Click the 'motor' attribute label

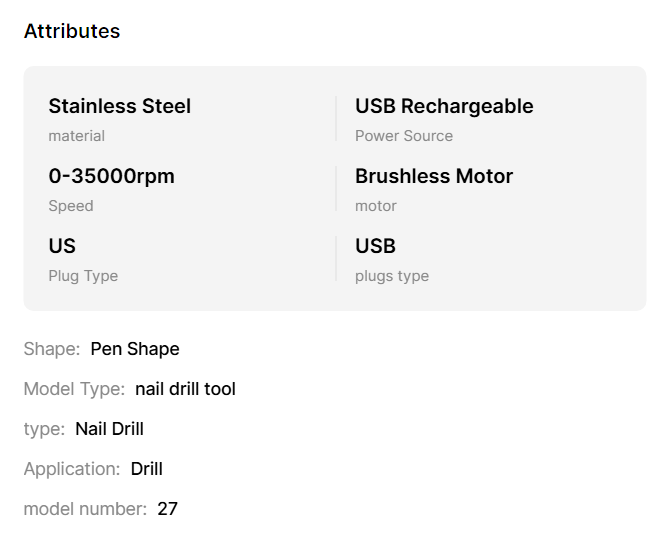pos(375,206)
